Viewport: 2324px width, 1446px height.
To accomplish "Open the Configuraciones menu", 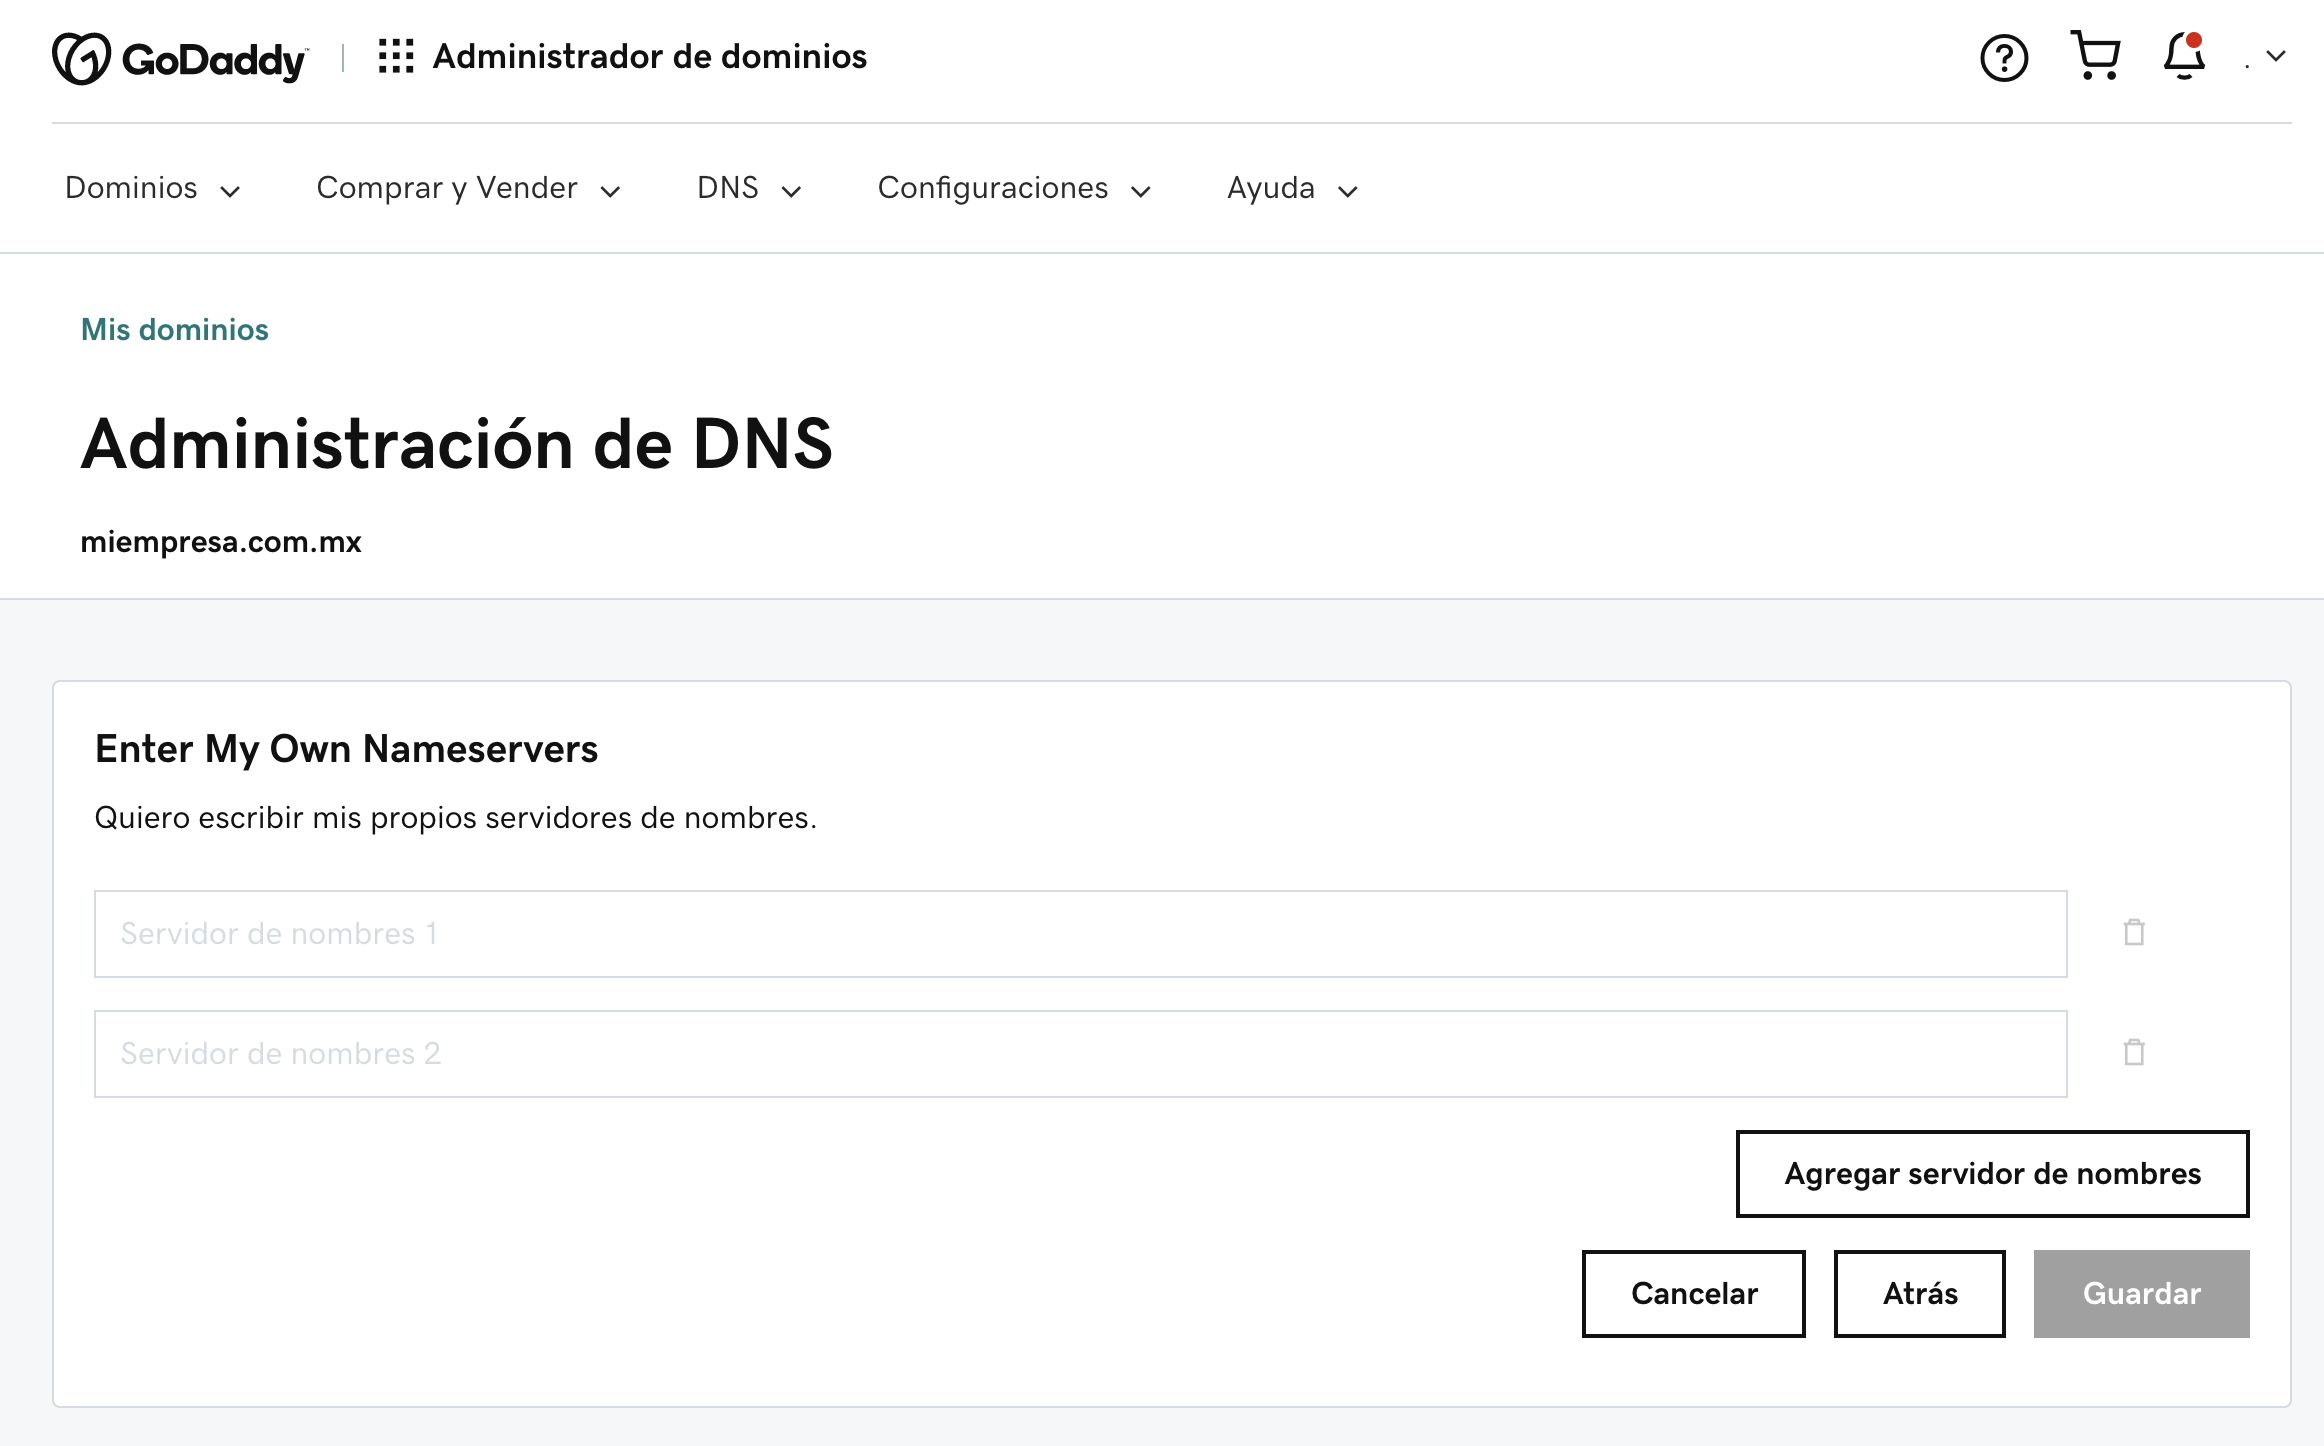I will pos(1013,188).
